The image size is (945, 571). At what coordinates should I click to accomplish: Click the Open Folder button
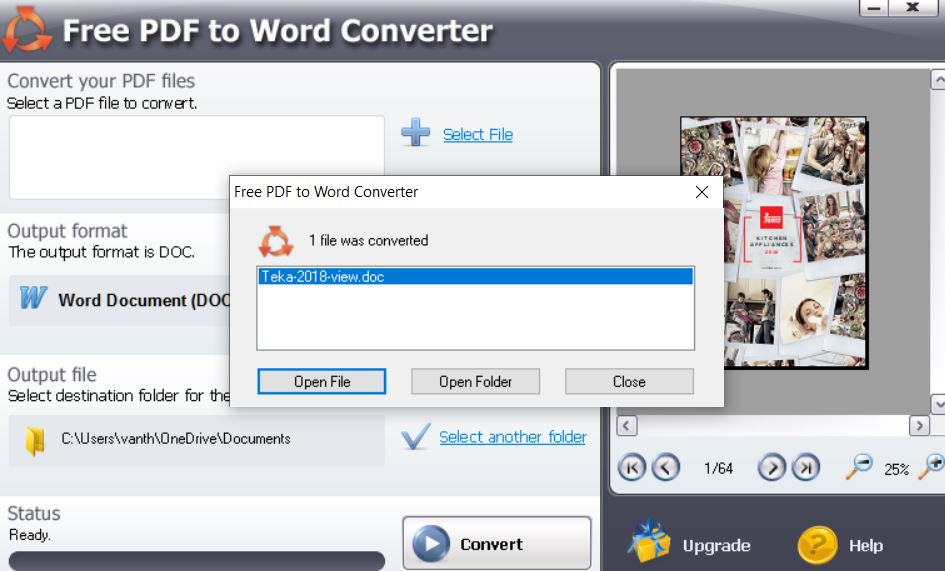pos(476,382)
